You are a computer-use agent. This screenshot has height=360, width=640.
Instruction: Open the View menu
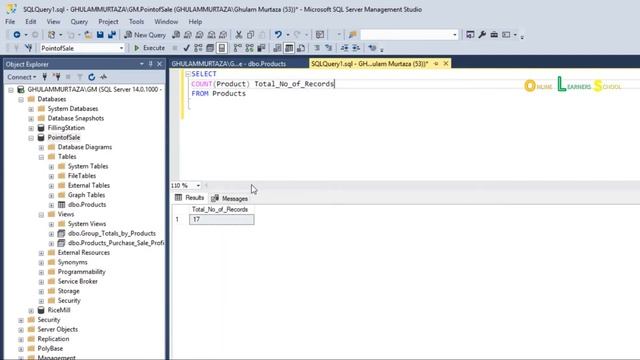coord(53,22)
